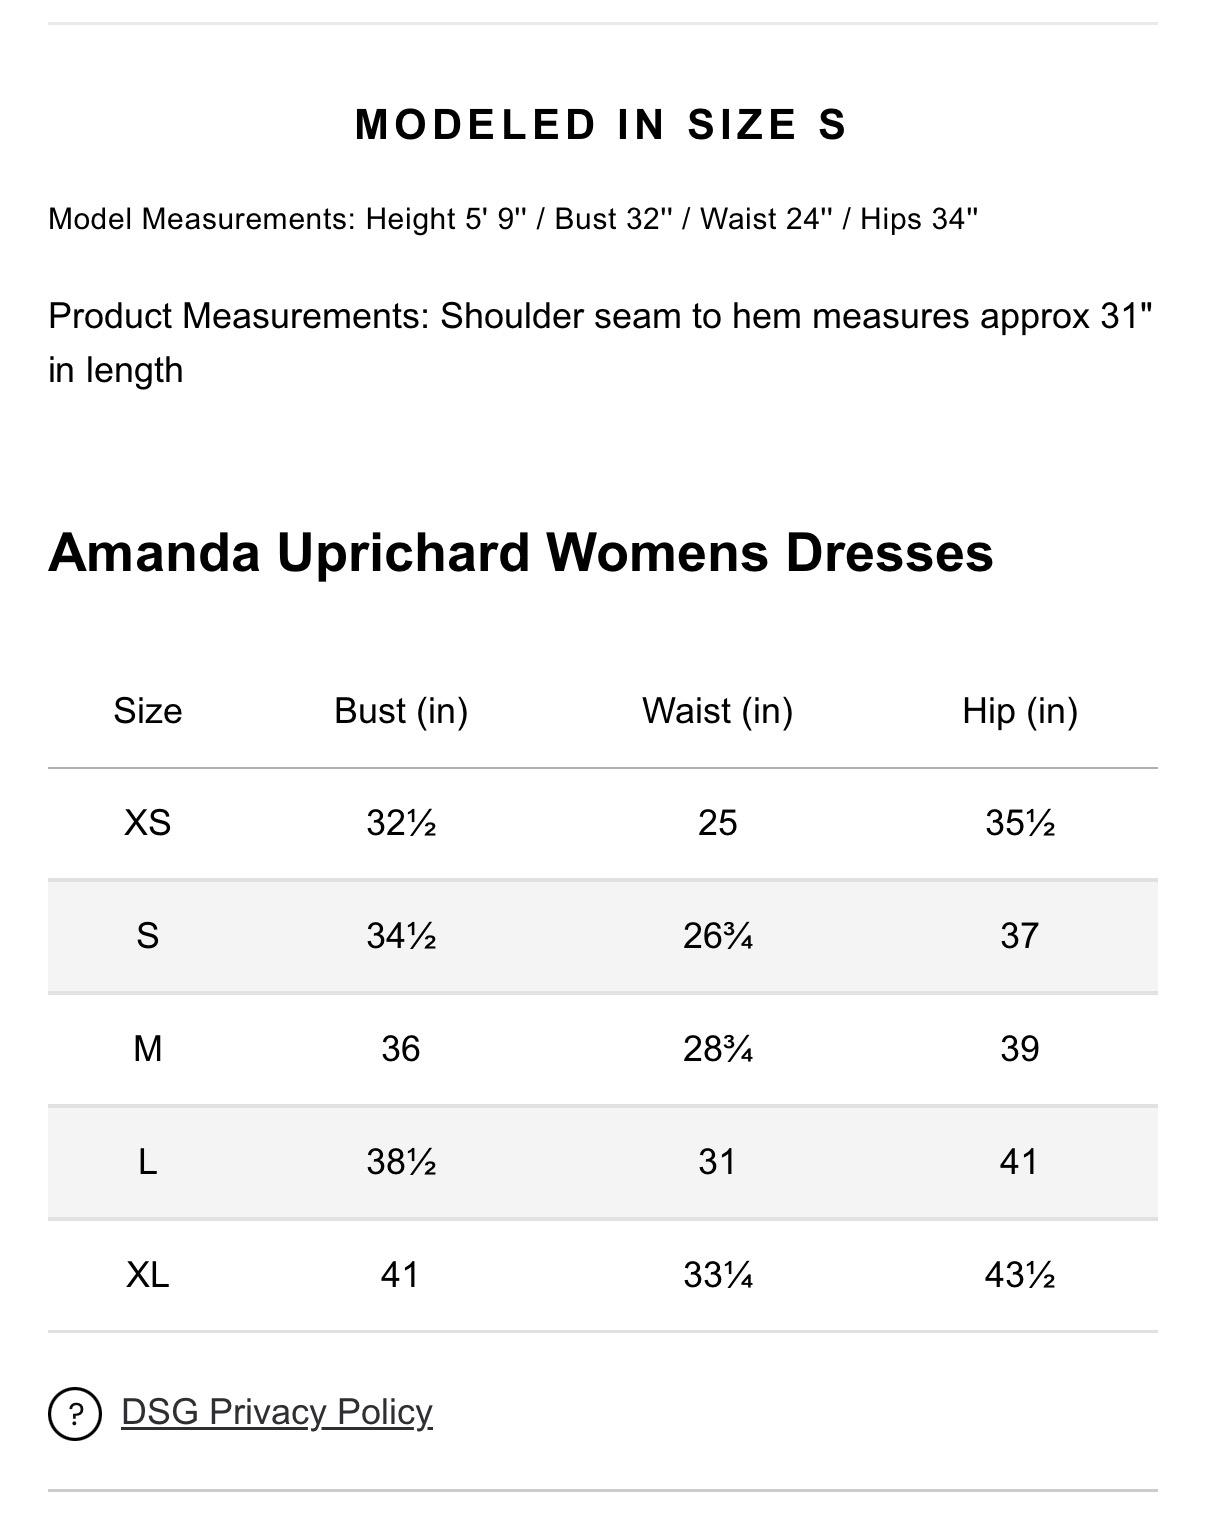This screenshot has width=1206, height=1538.
Task: Click the Bust (in) column header
Action: coord(401,711)
